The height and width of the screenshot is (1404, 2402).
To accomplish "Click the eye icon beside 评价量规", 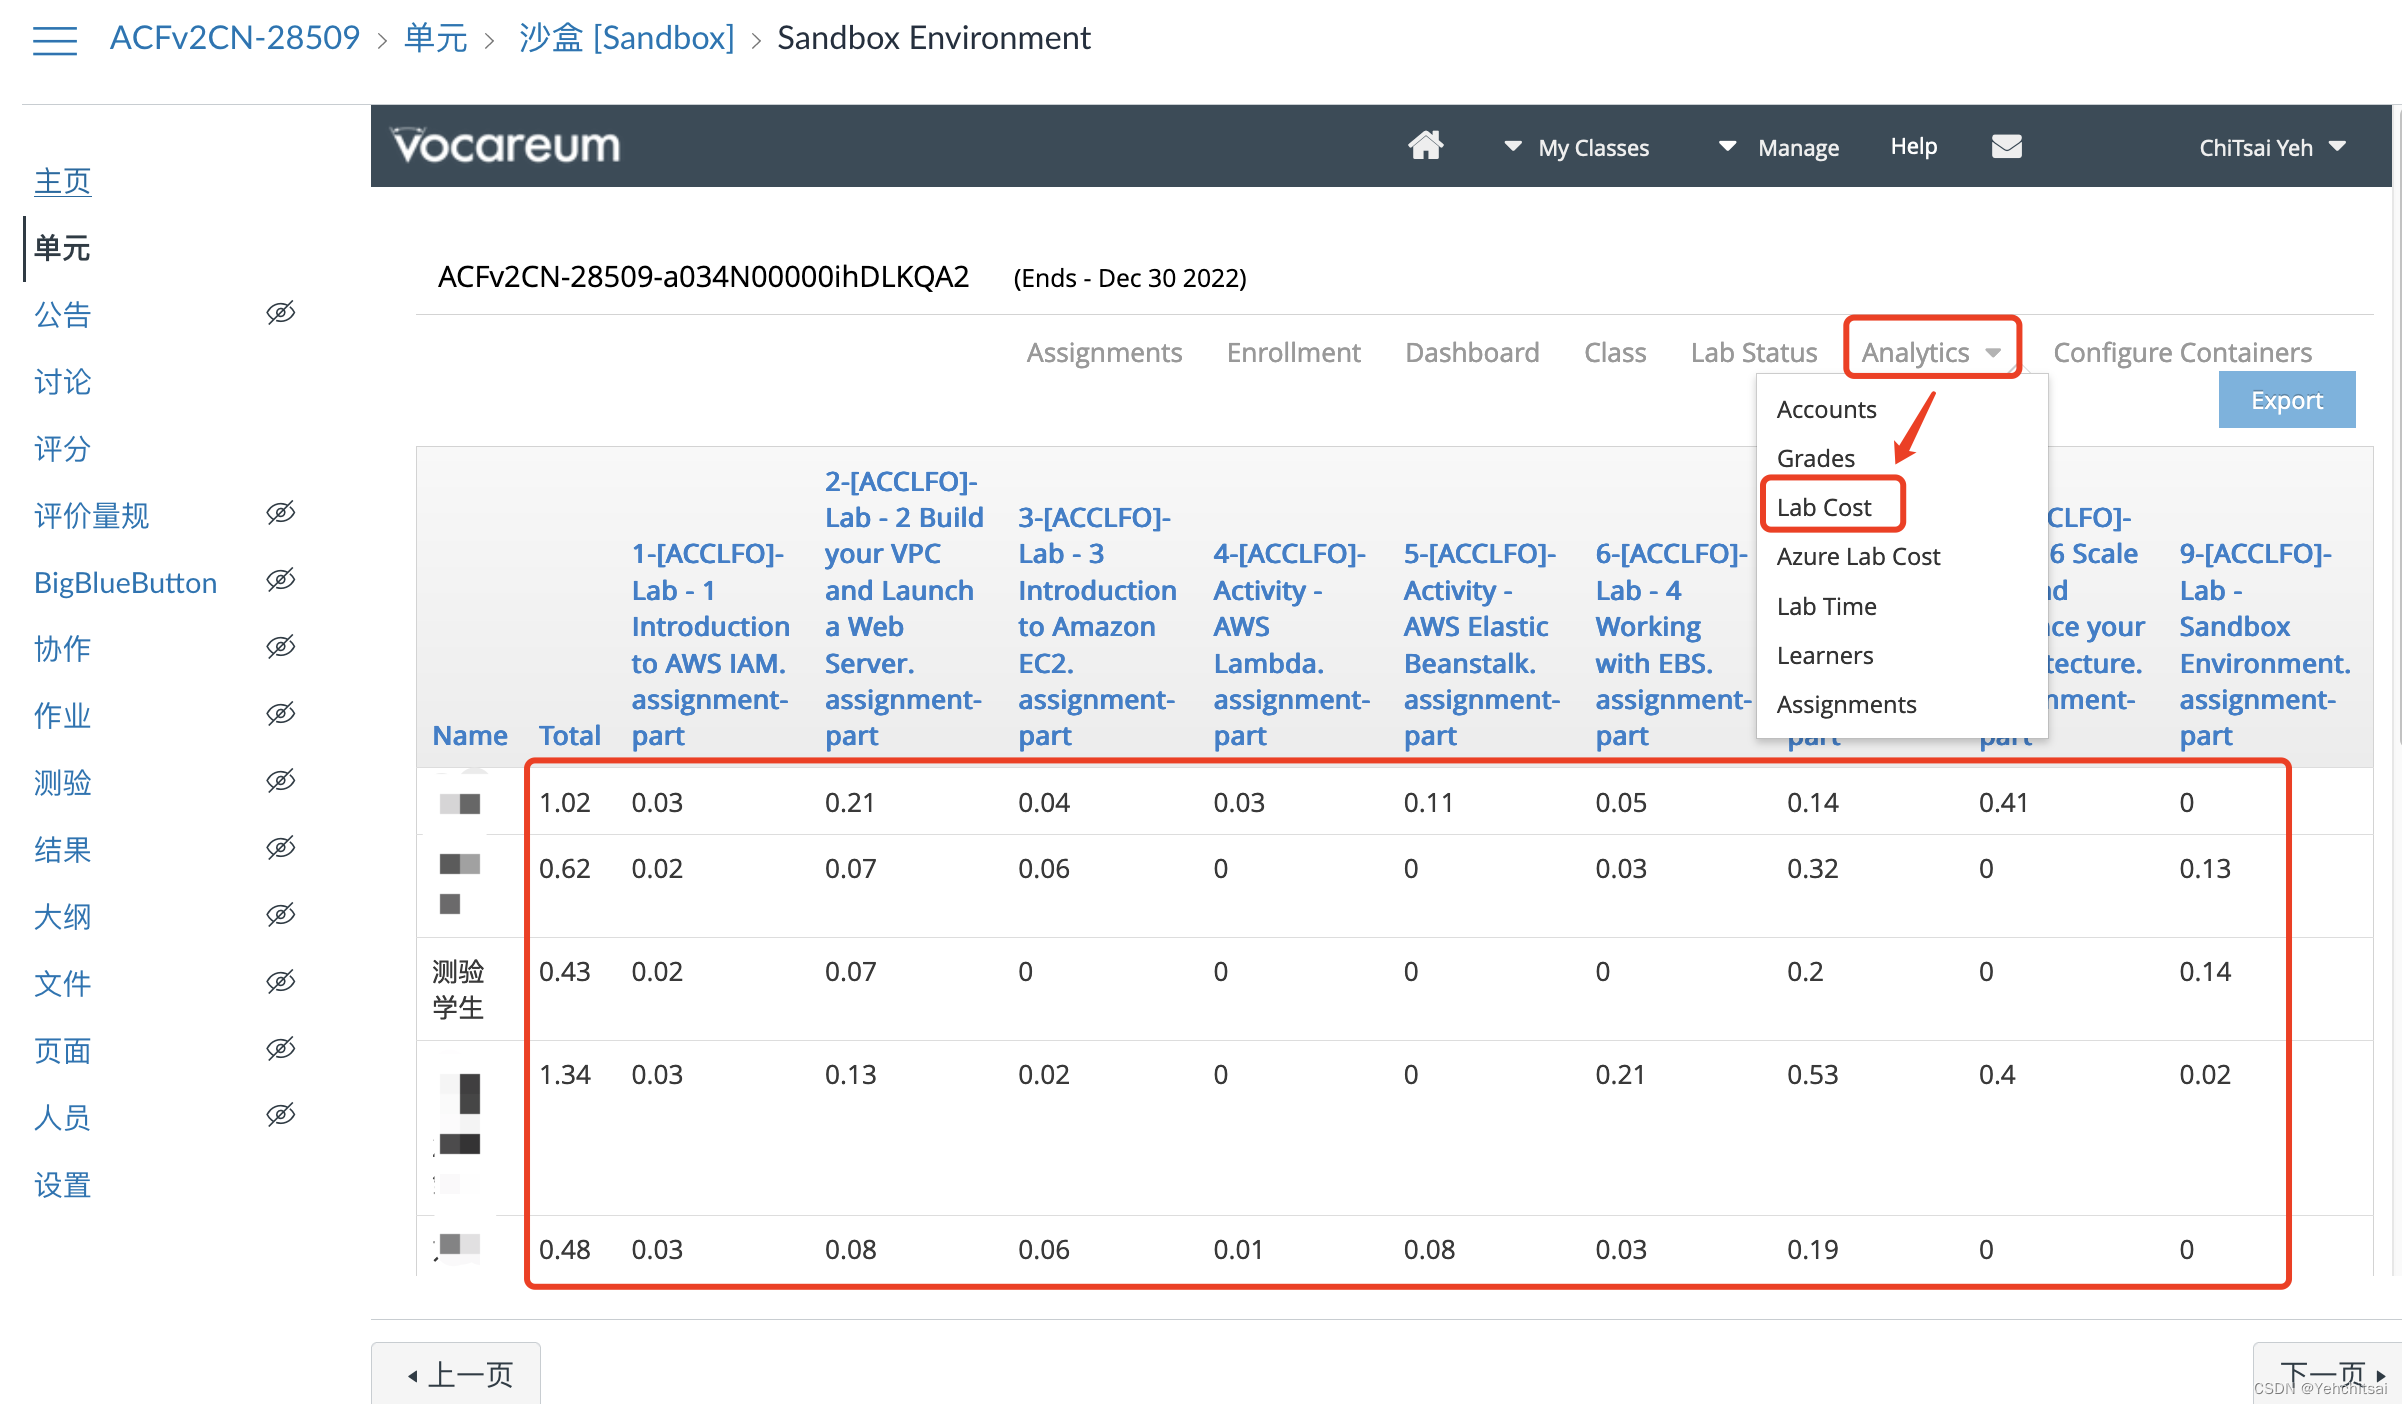I will pos(281,513).
